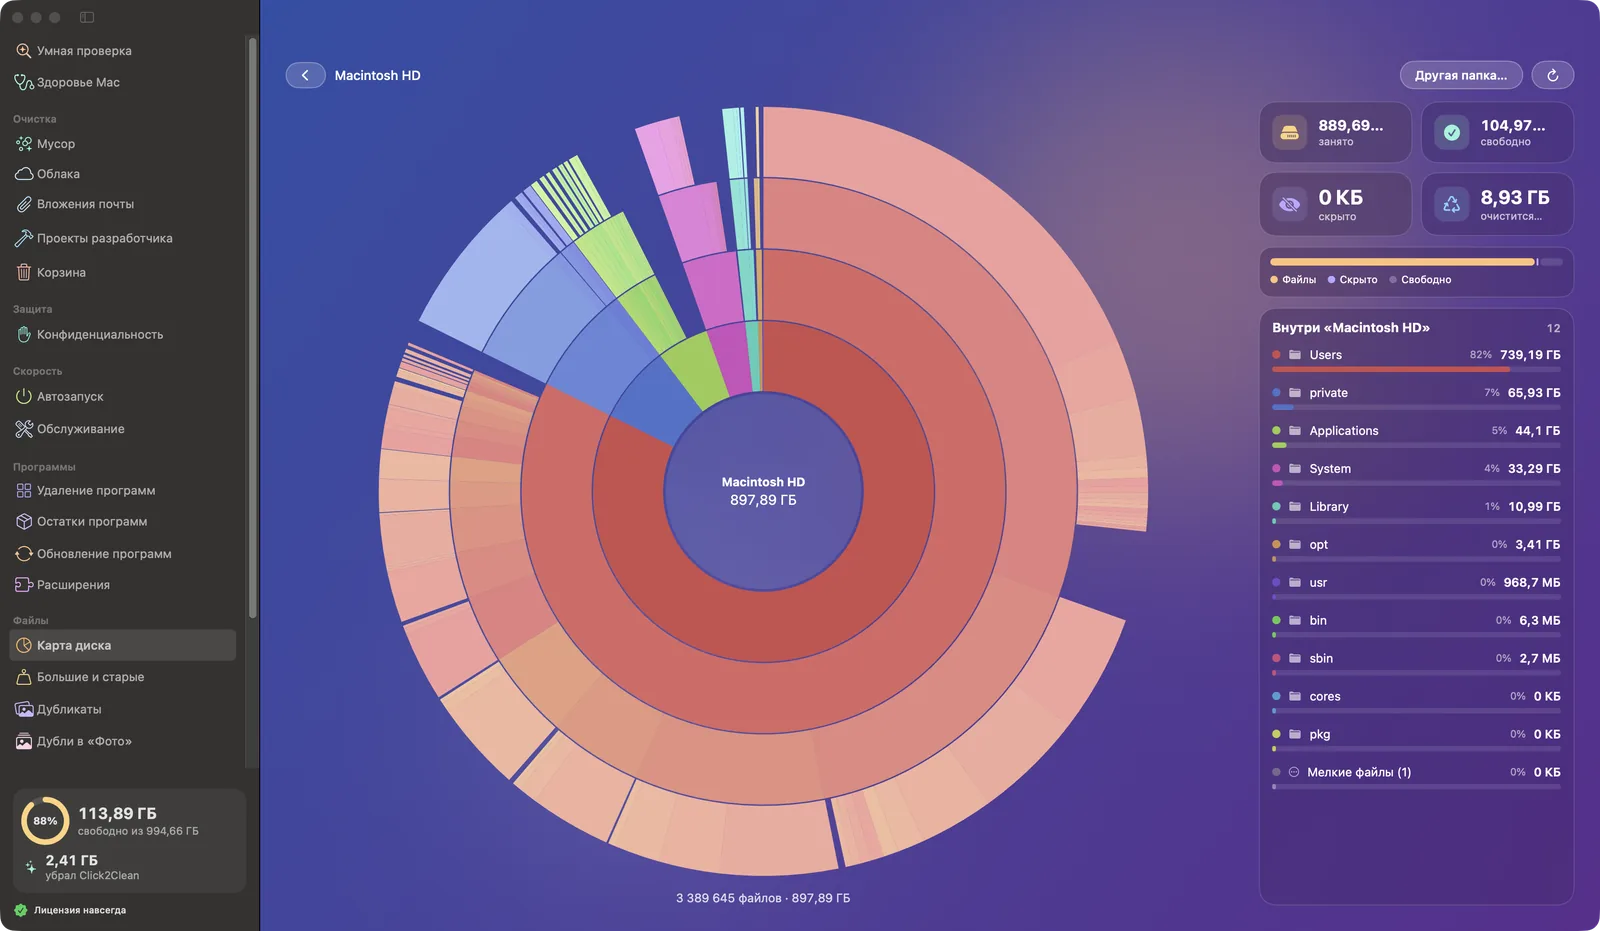
Task: Open the opt folder row
Action: pos(1416,548)
